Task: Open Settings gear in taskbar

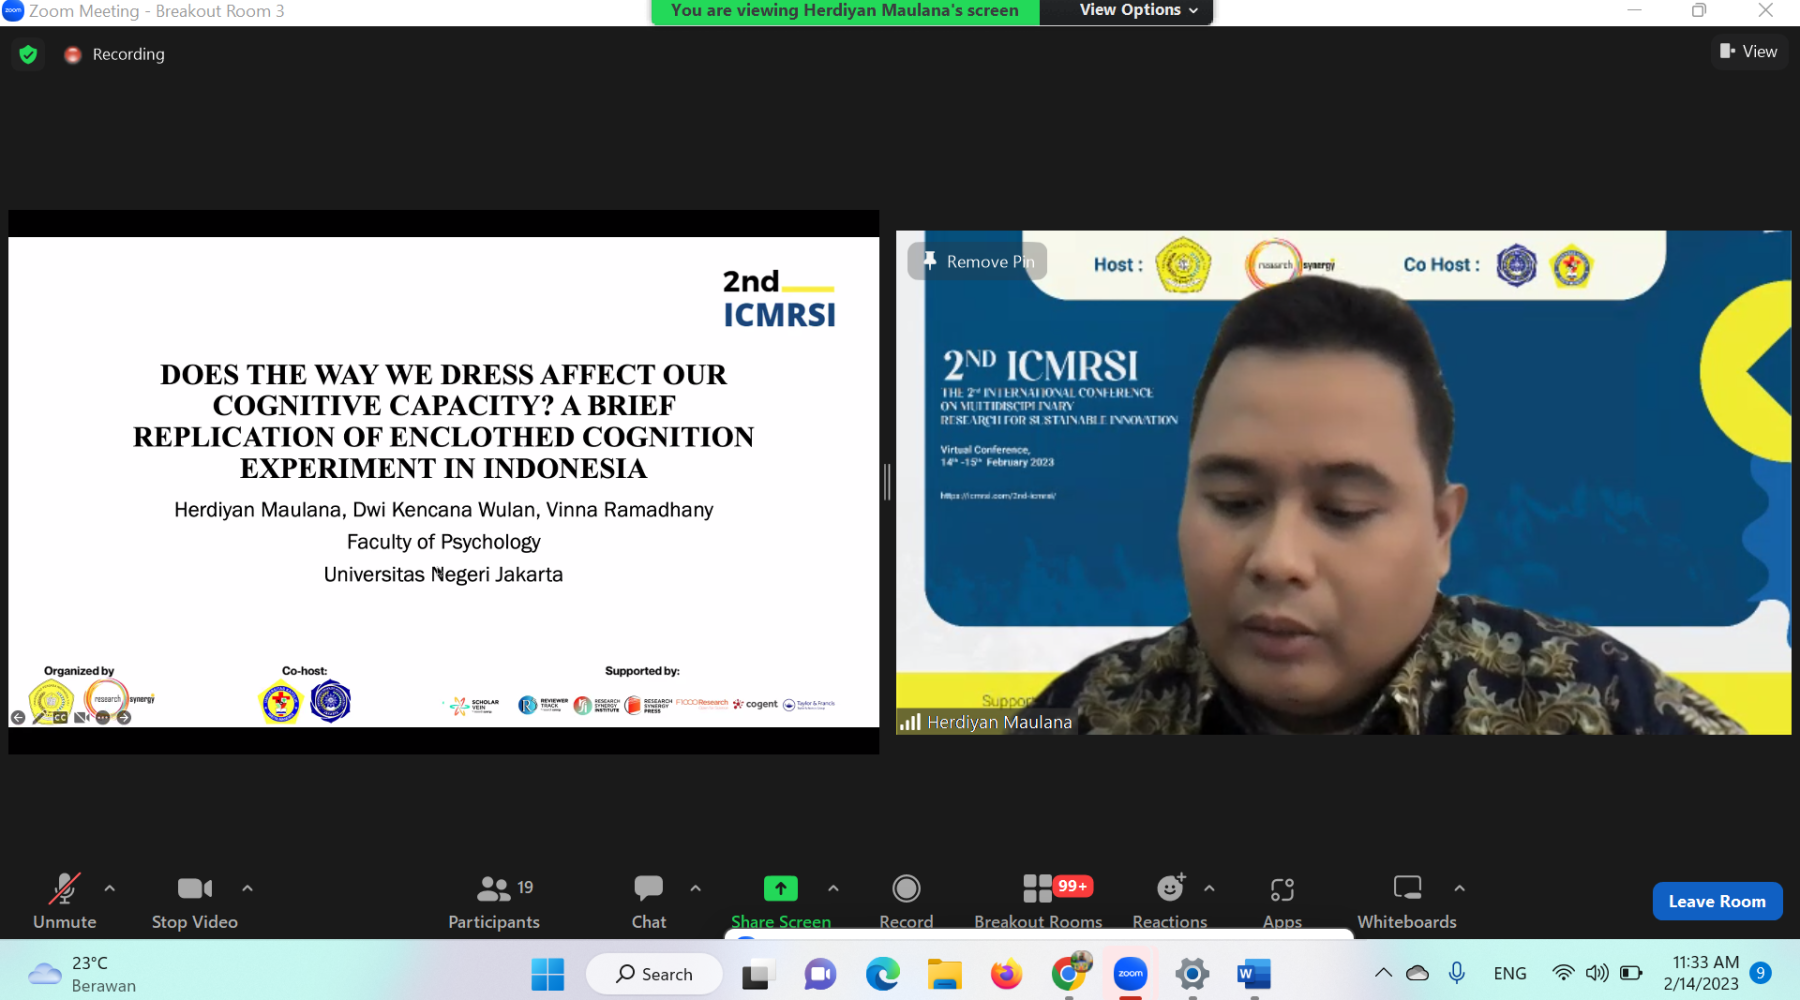Action: [x=1192, y=974]
